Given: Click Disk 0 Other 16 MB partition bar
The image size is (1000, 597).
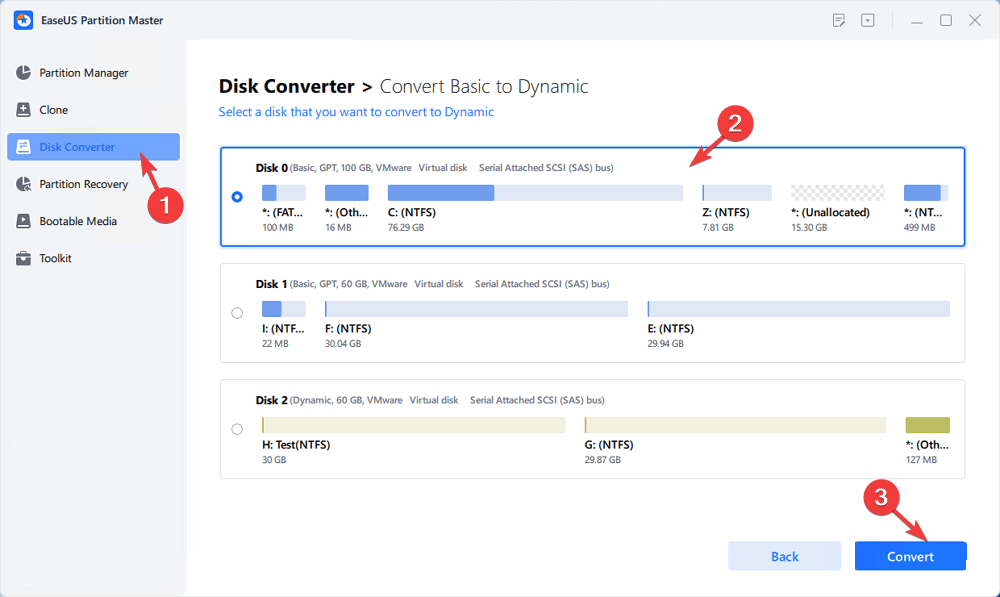Looking at the screenshot, I should pyautogui.click(x=346, y=193).
